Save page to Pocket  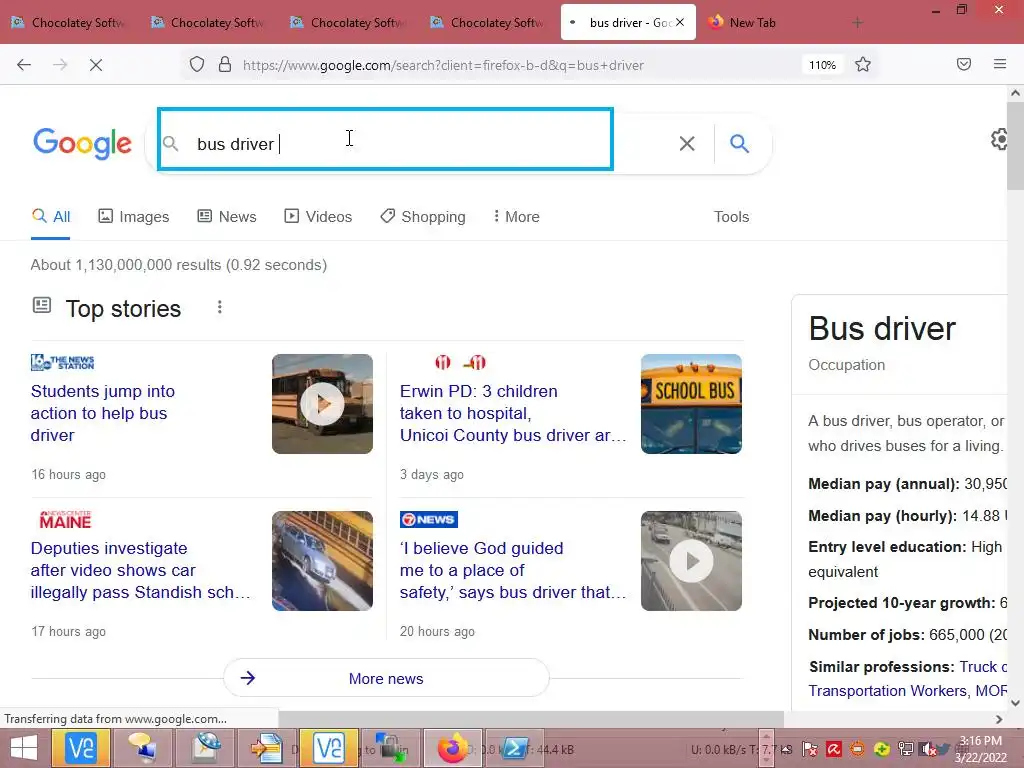pyautogui.click(x=964, y=64)
